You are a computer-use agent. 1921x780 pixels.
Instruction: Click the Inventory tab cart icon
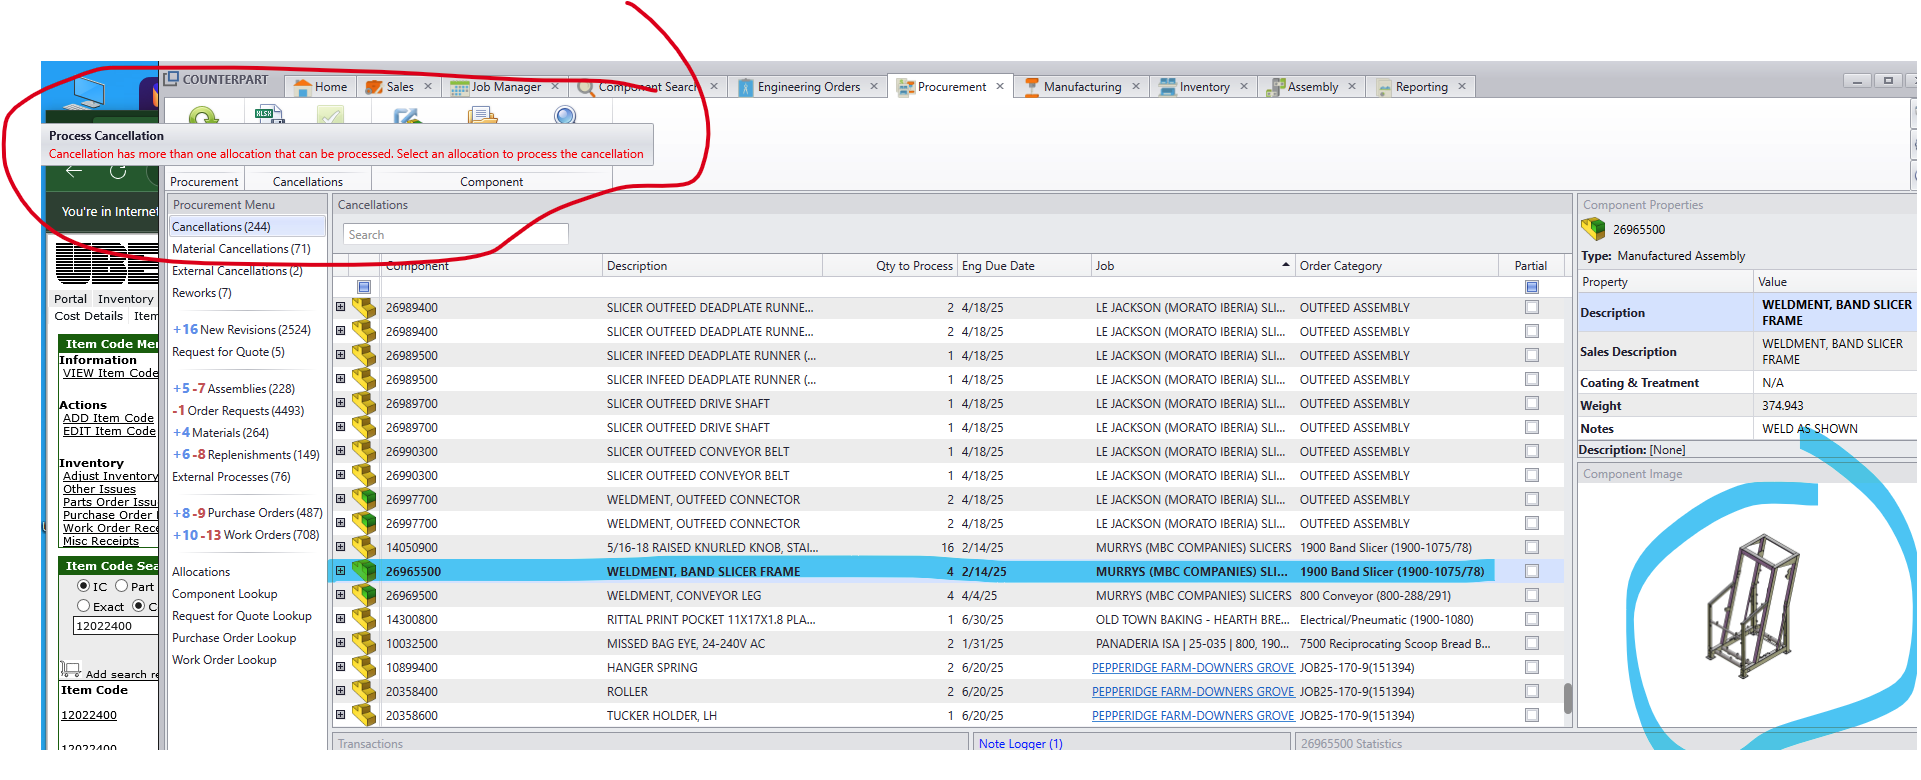click(1167, 88)
